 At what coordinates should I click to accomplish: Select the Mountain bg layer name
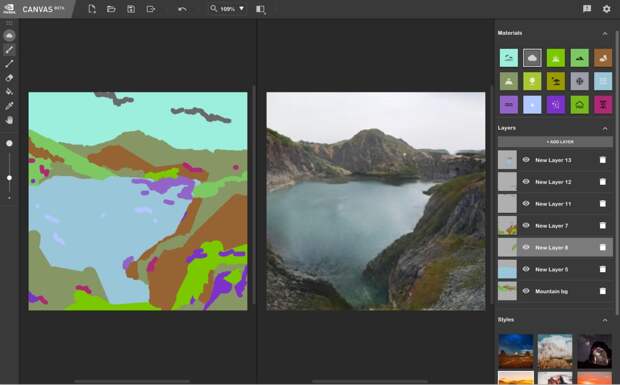pyautogui.click(x=551, y=291)
